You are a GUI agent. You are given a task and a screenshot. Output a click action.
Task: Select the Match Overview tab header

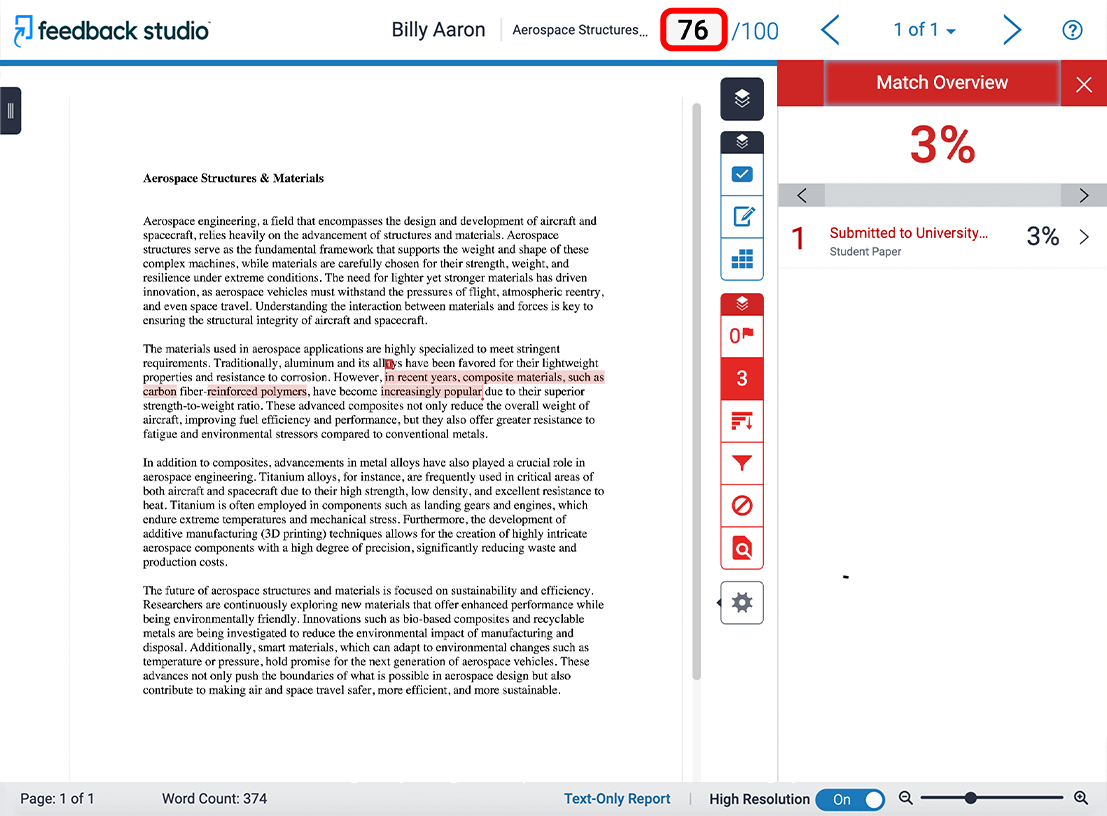coord(942,83)
